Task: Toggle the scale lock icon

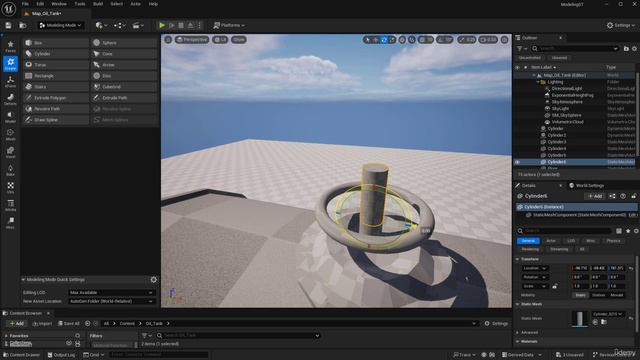Action: point(555,286)
